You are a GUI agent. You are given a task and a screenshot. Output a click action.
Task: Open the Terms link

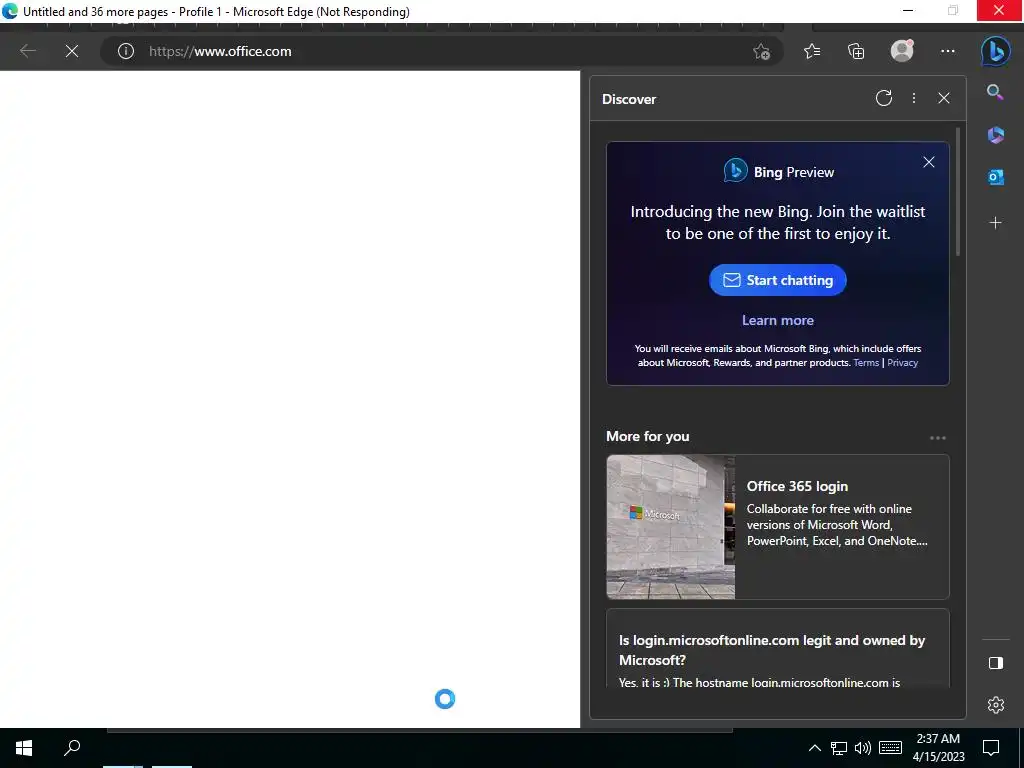coord(866,362)
